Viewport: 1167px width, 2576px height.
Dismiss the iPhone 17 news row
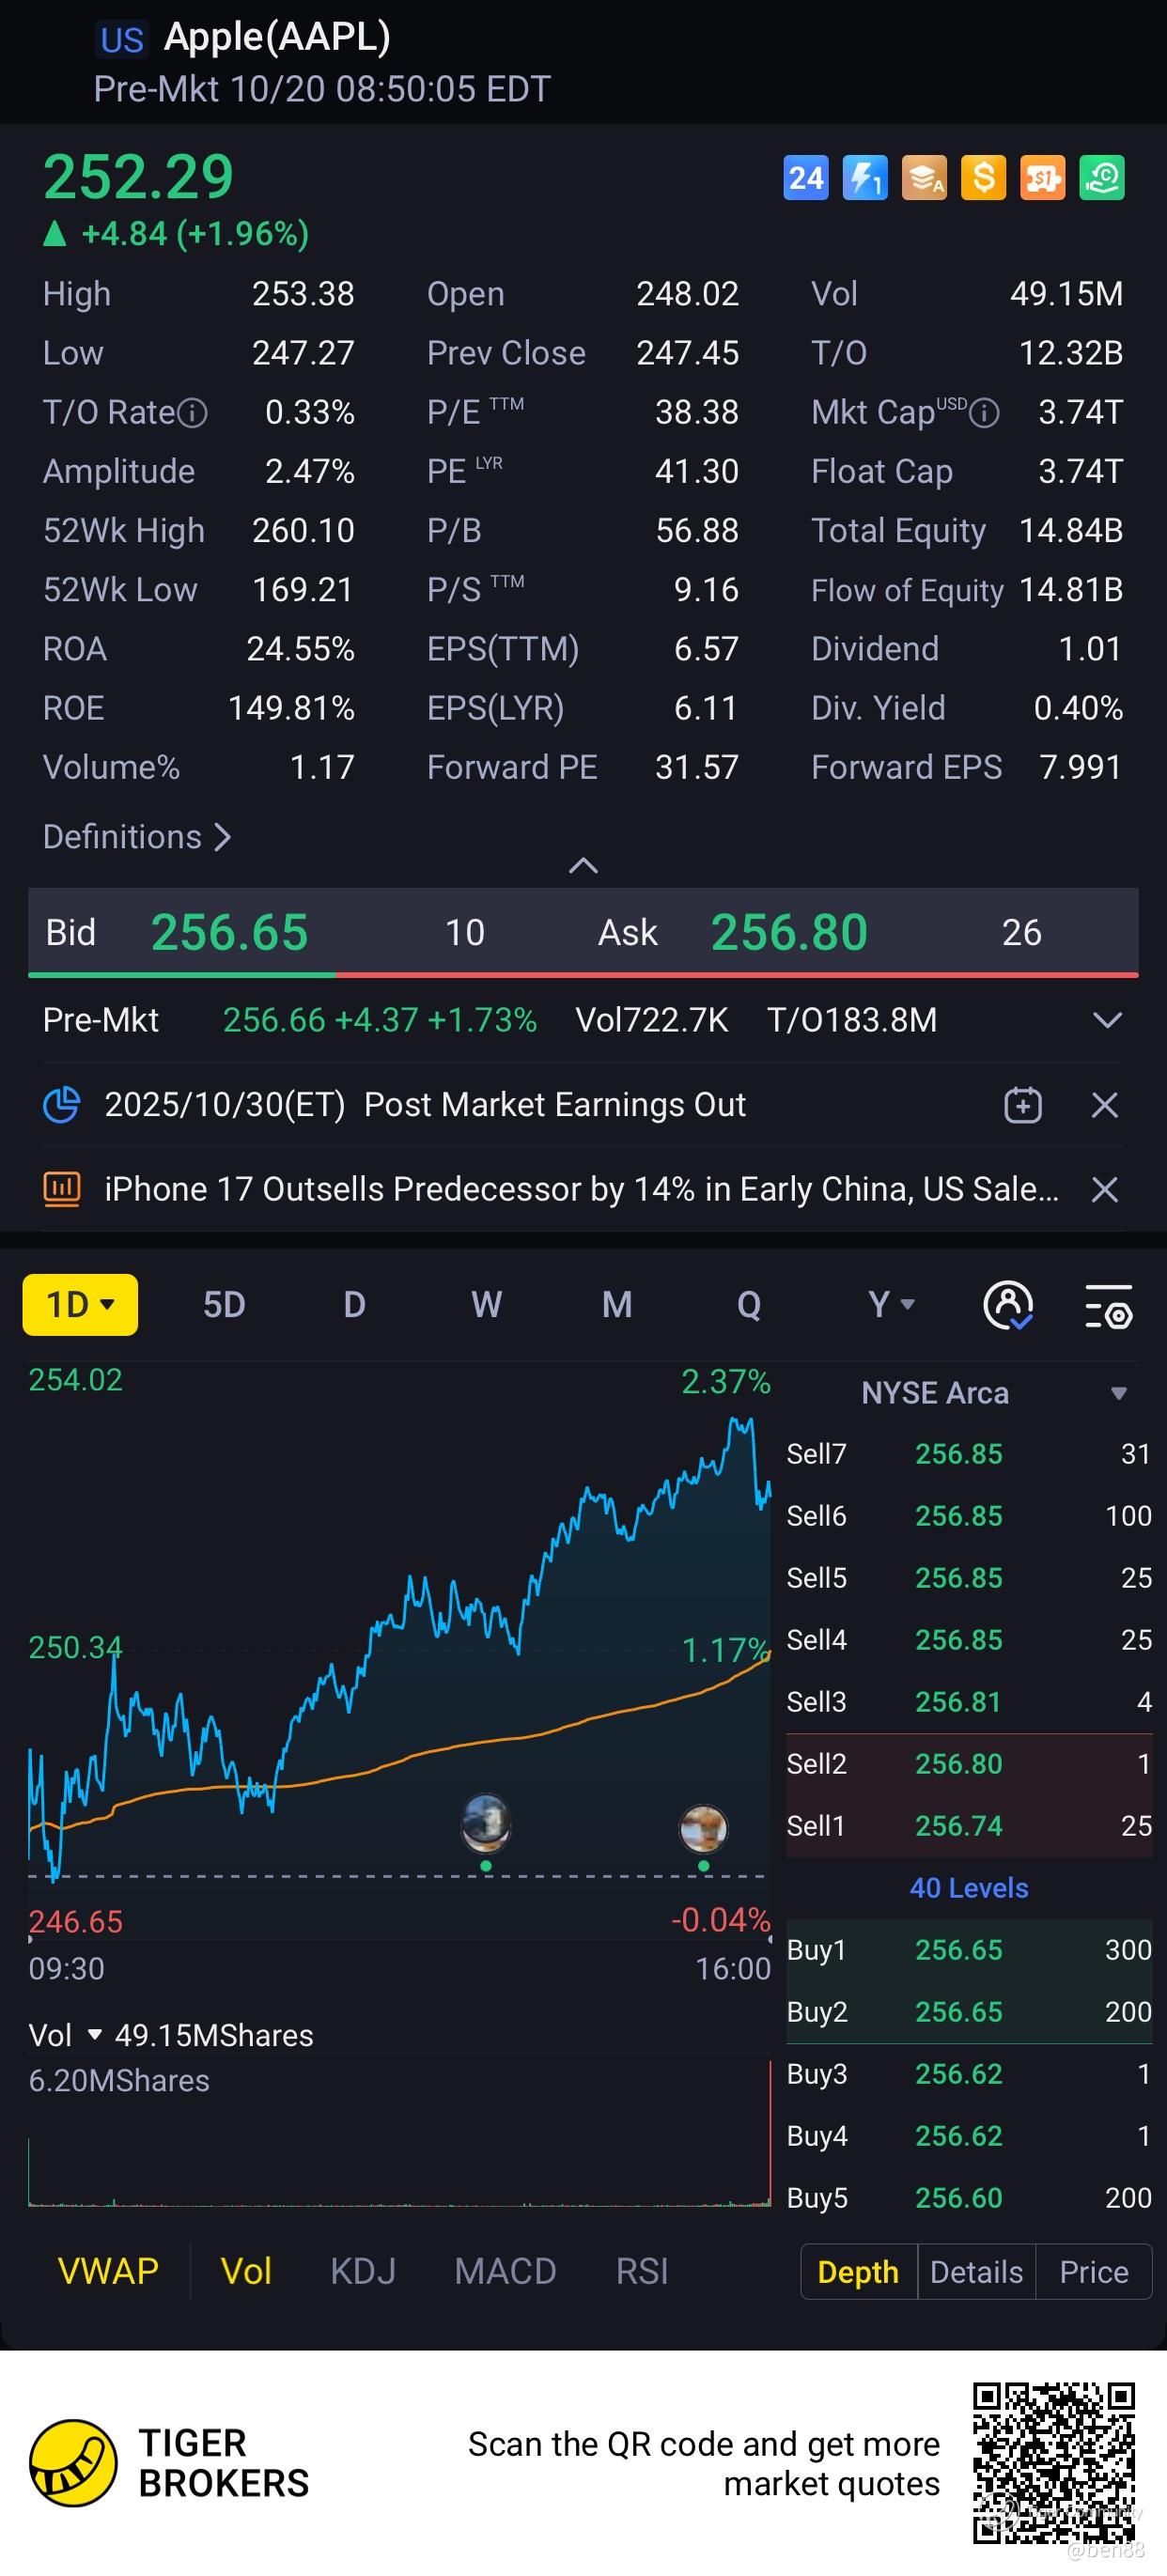[1104, 1189]
